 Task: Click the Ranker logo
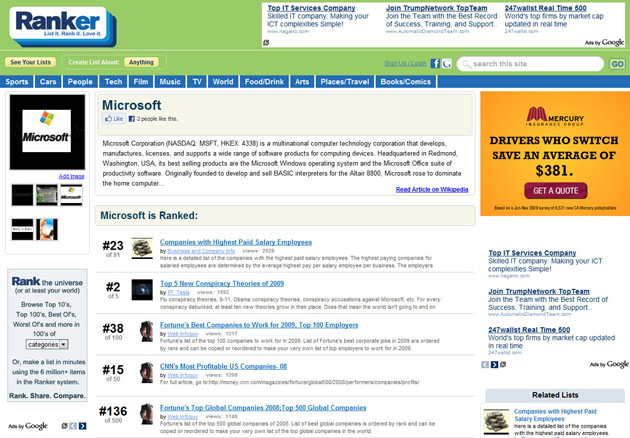coord(62,25)
